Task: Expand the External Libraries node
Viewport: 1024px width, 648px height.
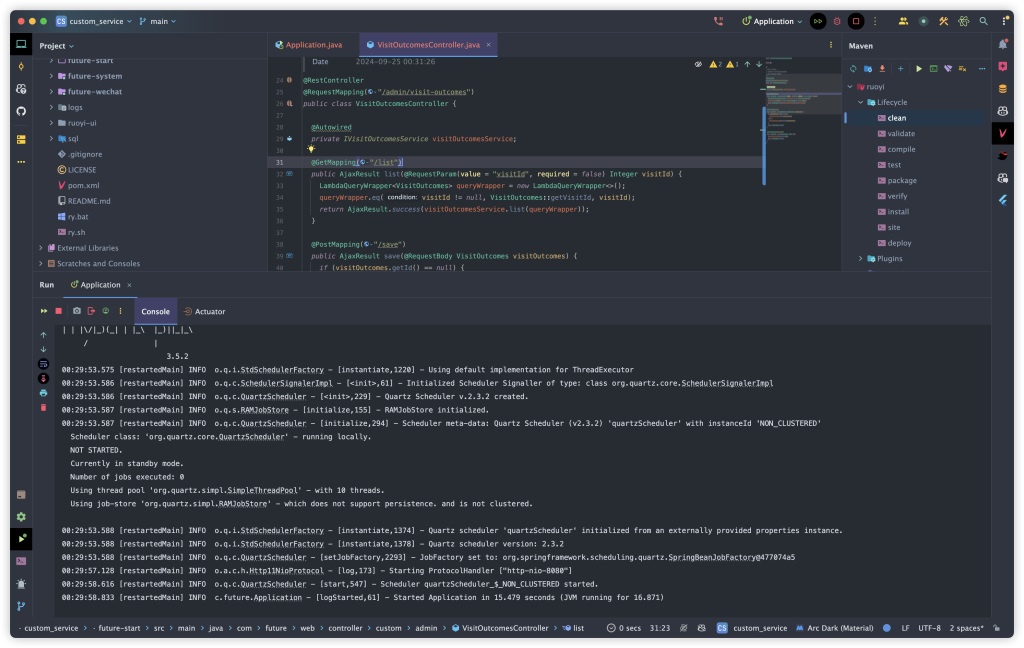Action: pos(41,248)
